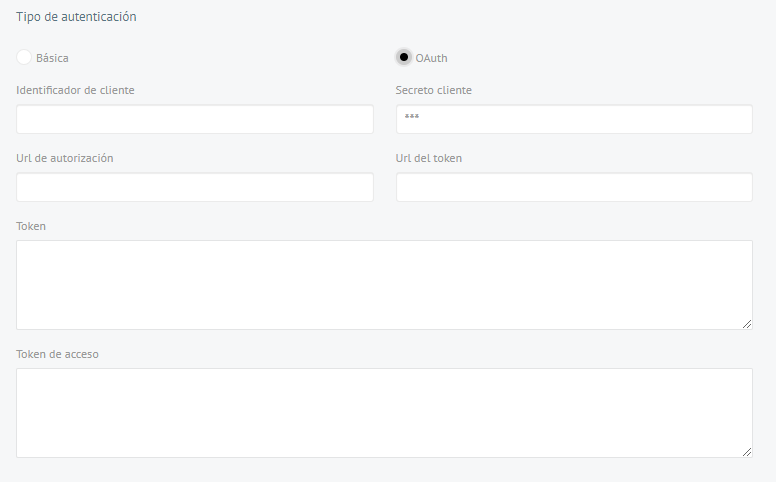Click the Identificador de cliente label
Image resolution: width=776 pixels, height=482 pixels.
[75, 90]
